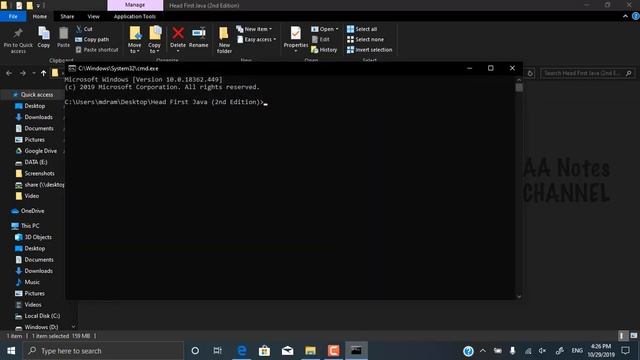Click the cmd.exe window vertical scrollbar

click(x=519, y=188)
